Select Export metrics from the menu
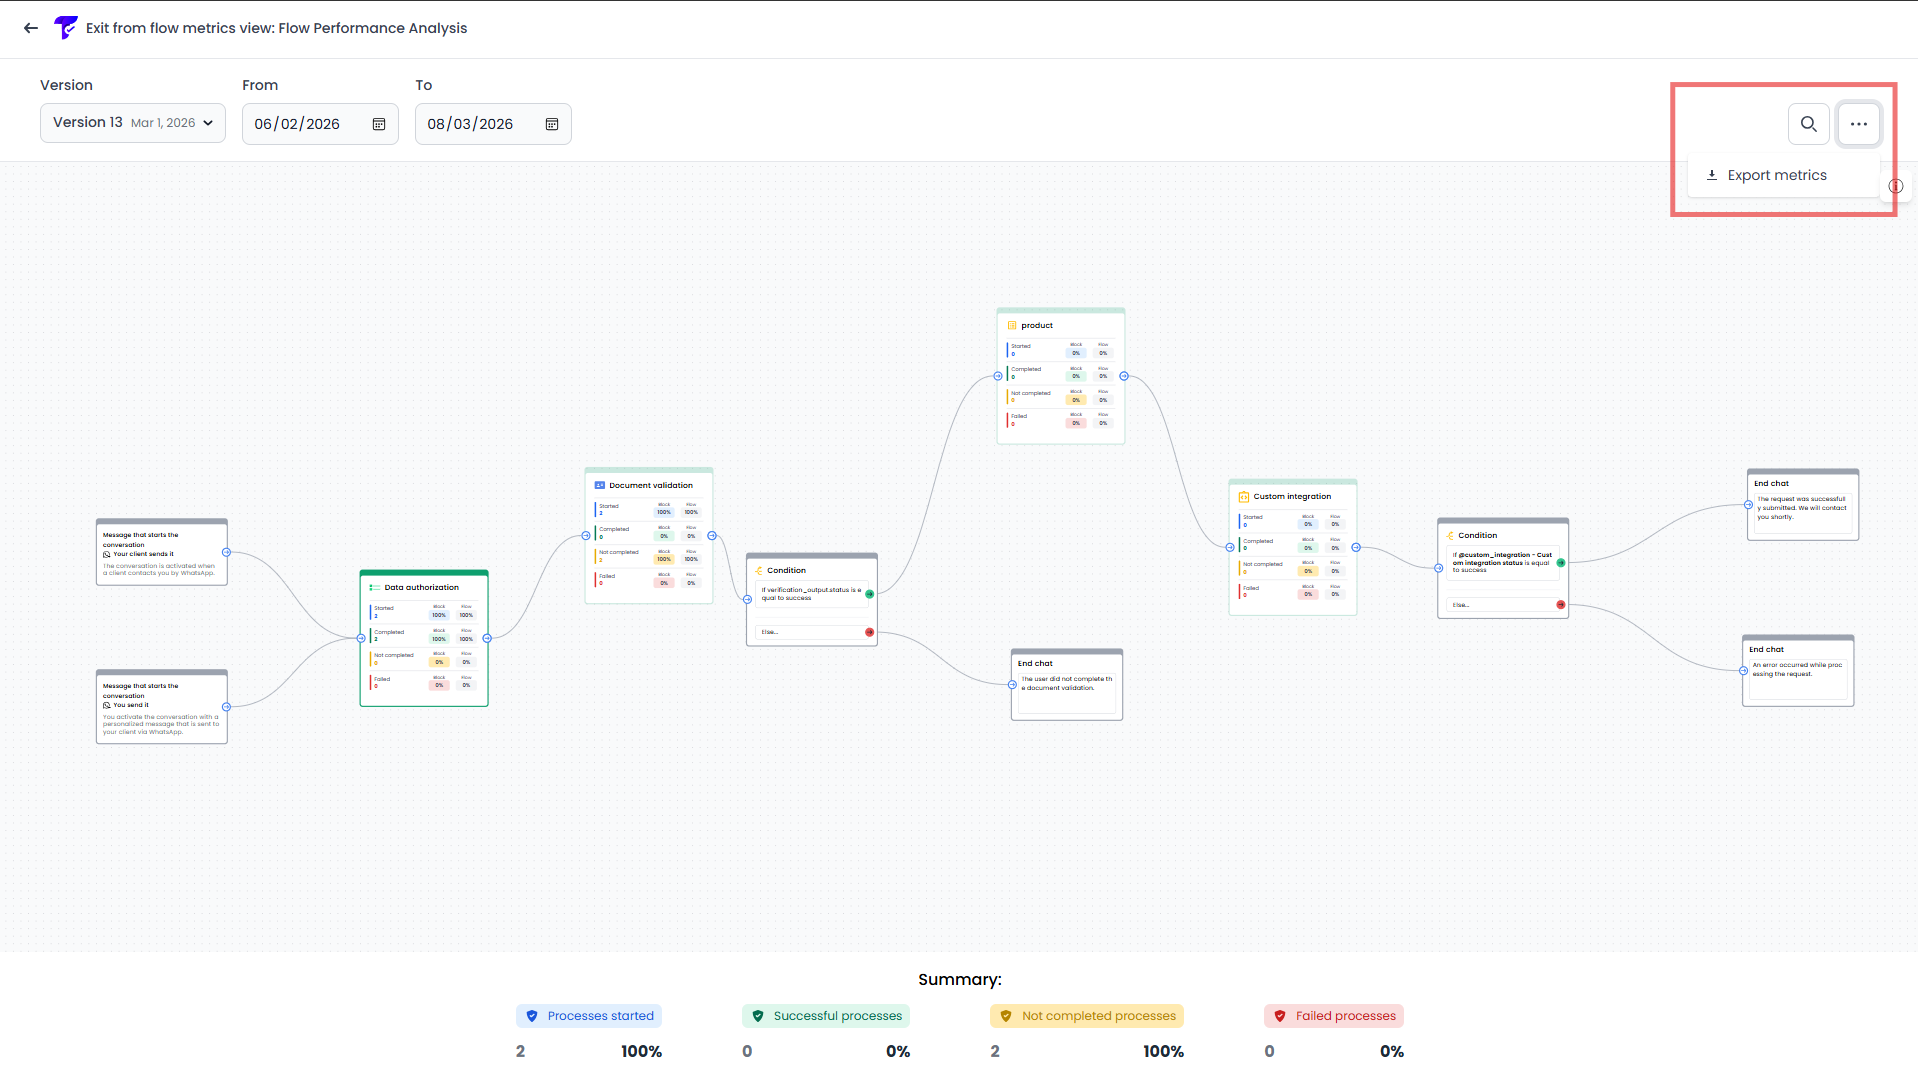The height and width of the screenshot is (1078, 1918). (x=1777, y=175)
